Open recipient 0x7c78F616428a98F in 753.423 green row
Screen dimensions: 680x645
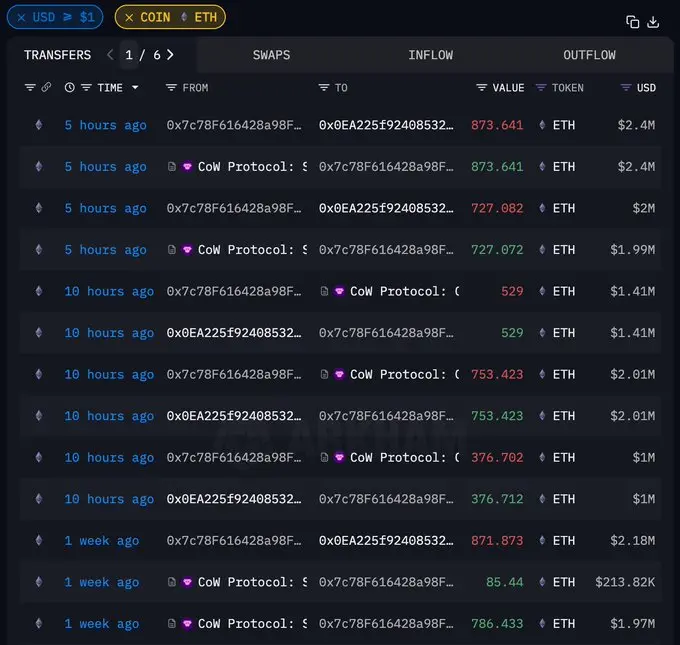coord(386,416)
